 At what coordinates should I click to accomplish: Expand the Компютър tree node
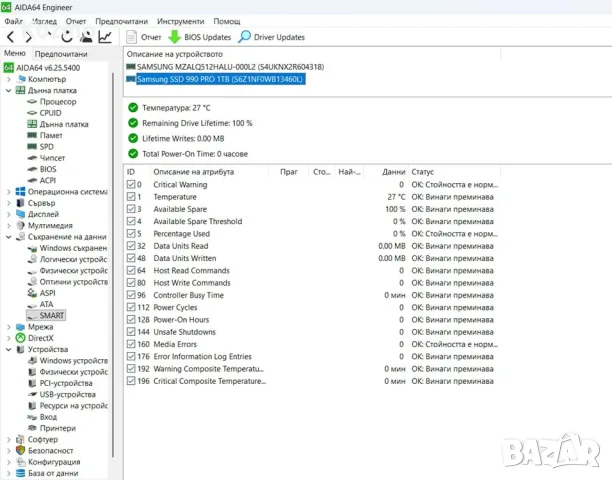tap(9, 79)
